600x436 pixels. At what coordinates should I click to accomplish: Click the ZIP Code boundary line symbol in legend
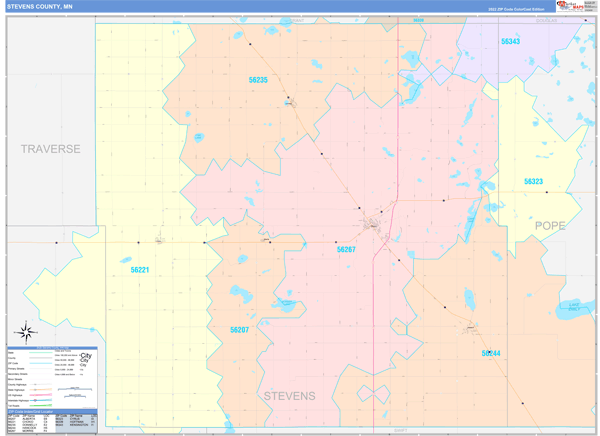point(42,362)
